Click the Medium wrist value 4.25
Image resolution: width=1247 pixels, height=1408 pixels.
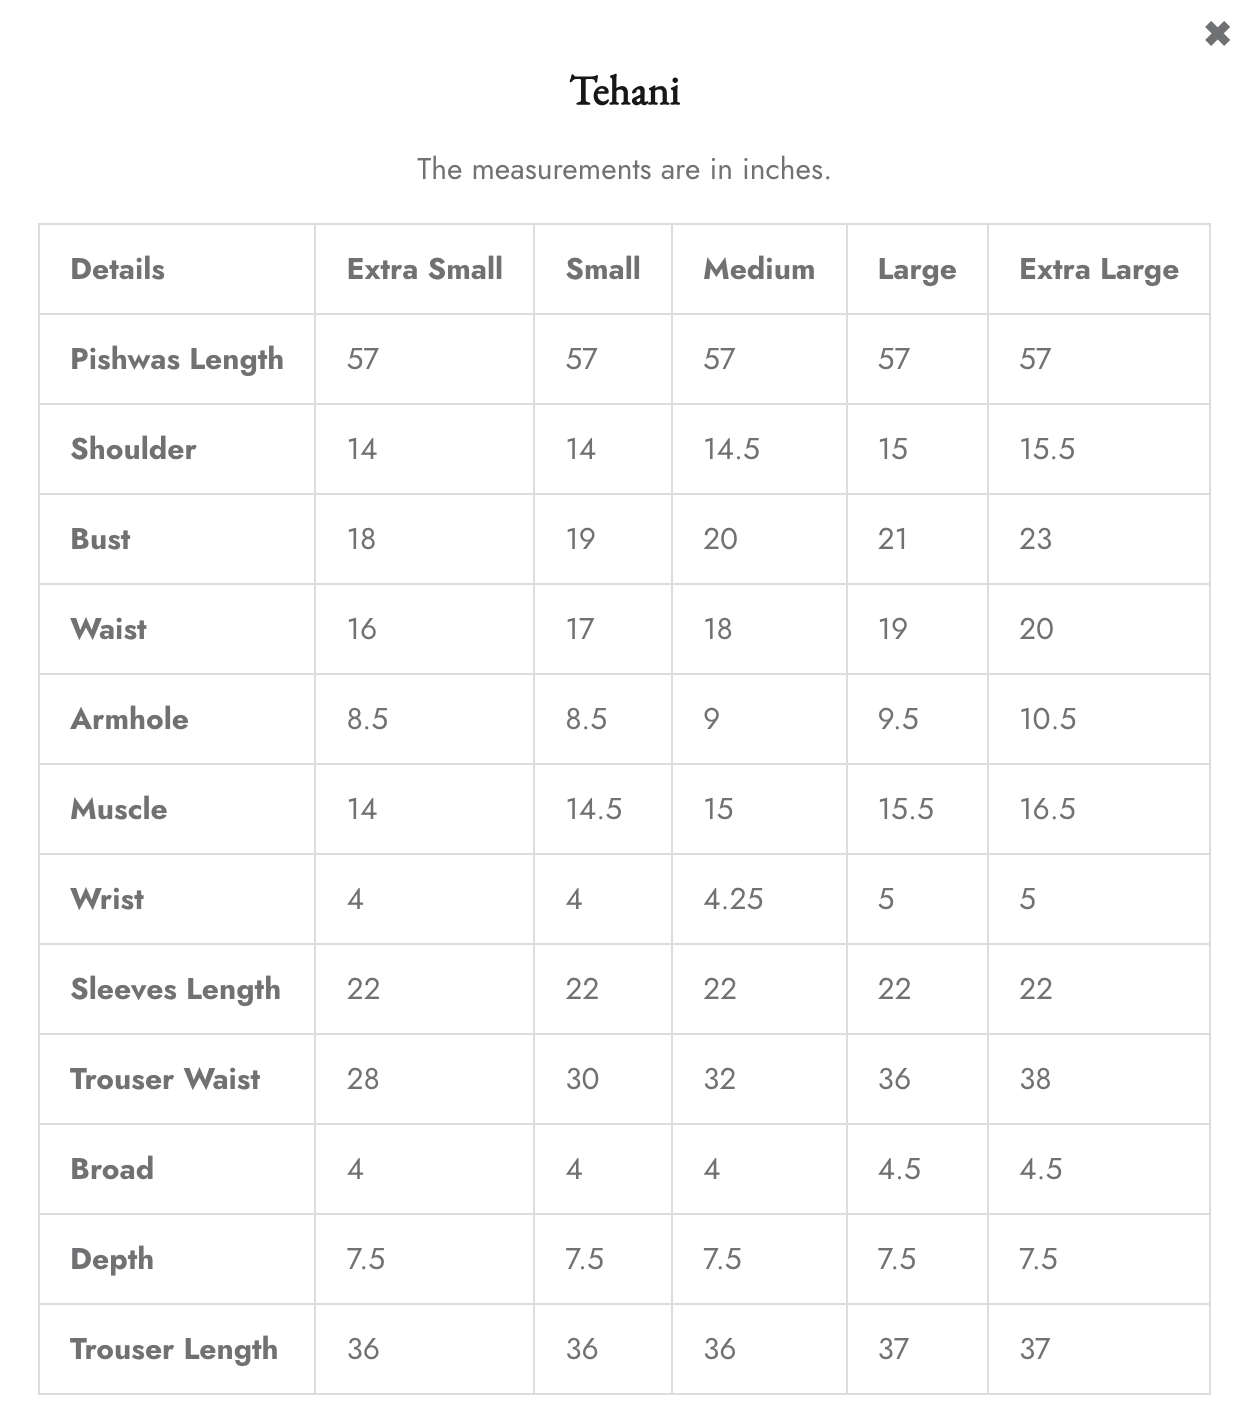(x=733, y=899)
